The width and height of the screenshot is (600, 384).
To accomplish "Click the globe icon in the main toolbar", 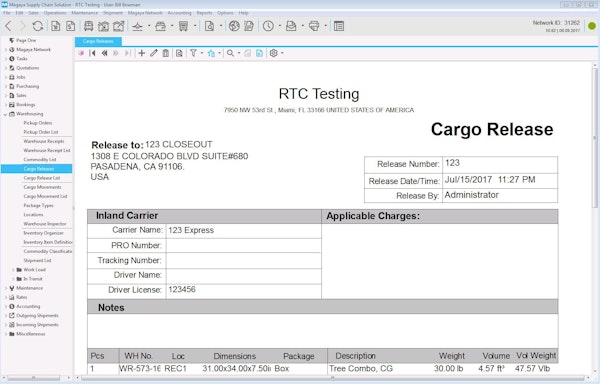I will (234, 26).
